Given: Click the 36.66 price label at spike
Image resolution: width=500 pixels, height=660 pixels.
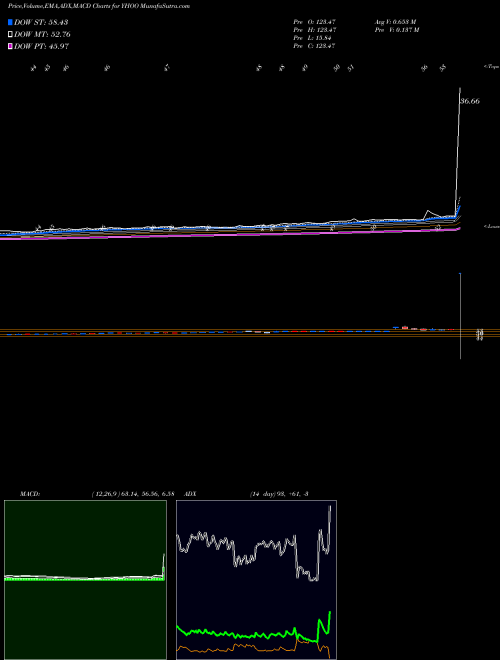Looking at the screenshot, I should (470, 101).
